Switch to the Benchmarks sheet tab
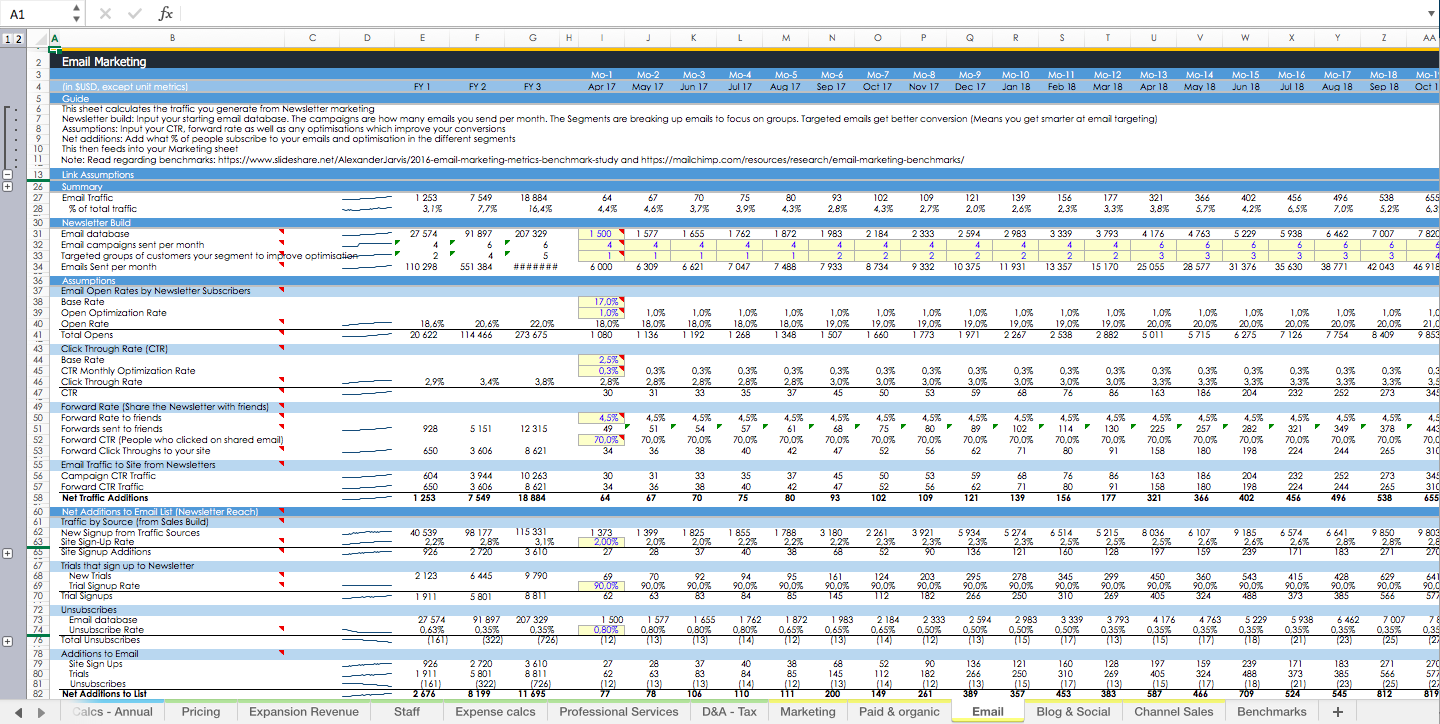 point(1271,712)
